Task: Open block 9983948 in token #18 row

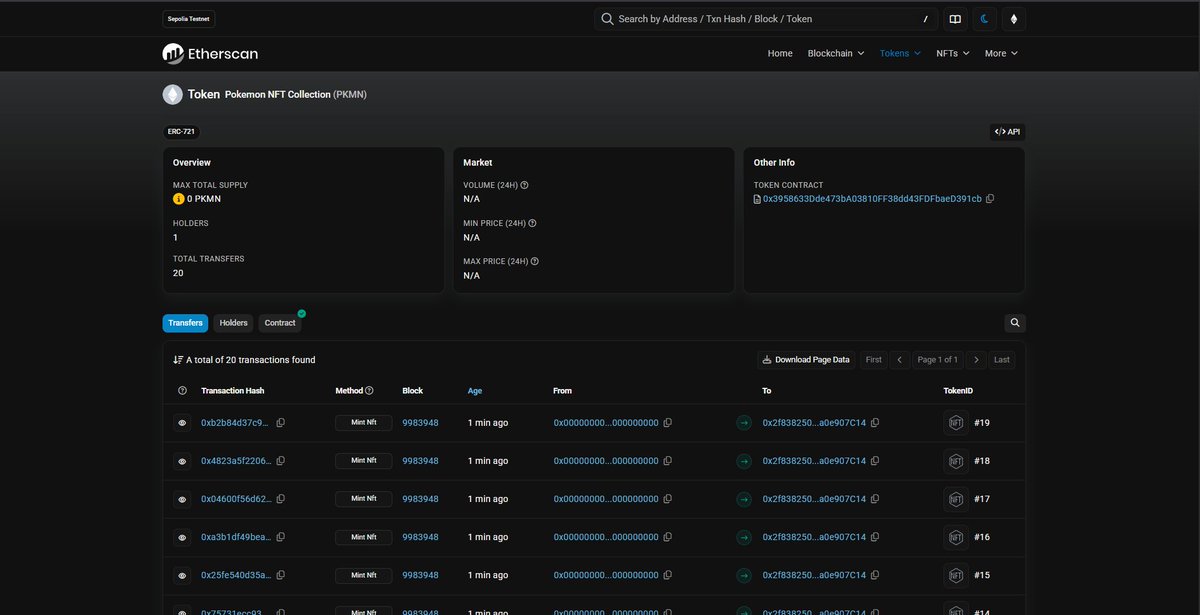Action: click(x=420, y=461)
